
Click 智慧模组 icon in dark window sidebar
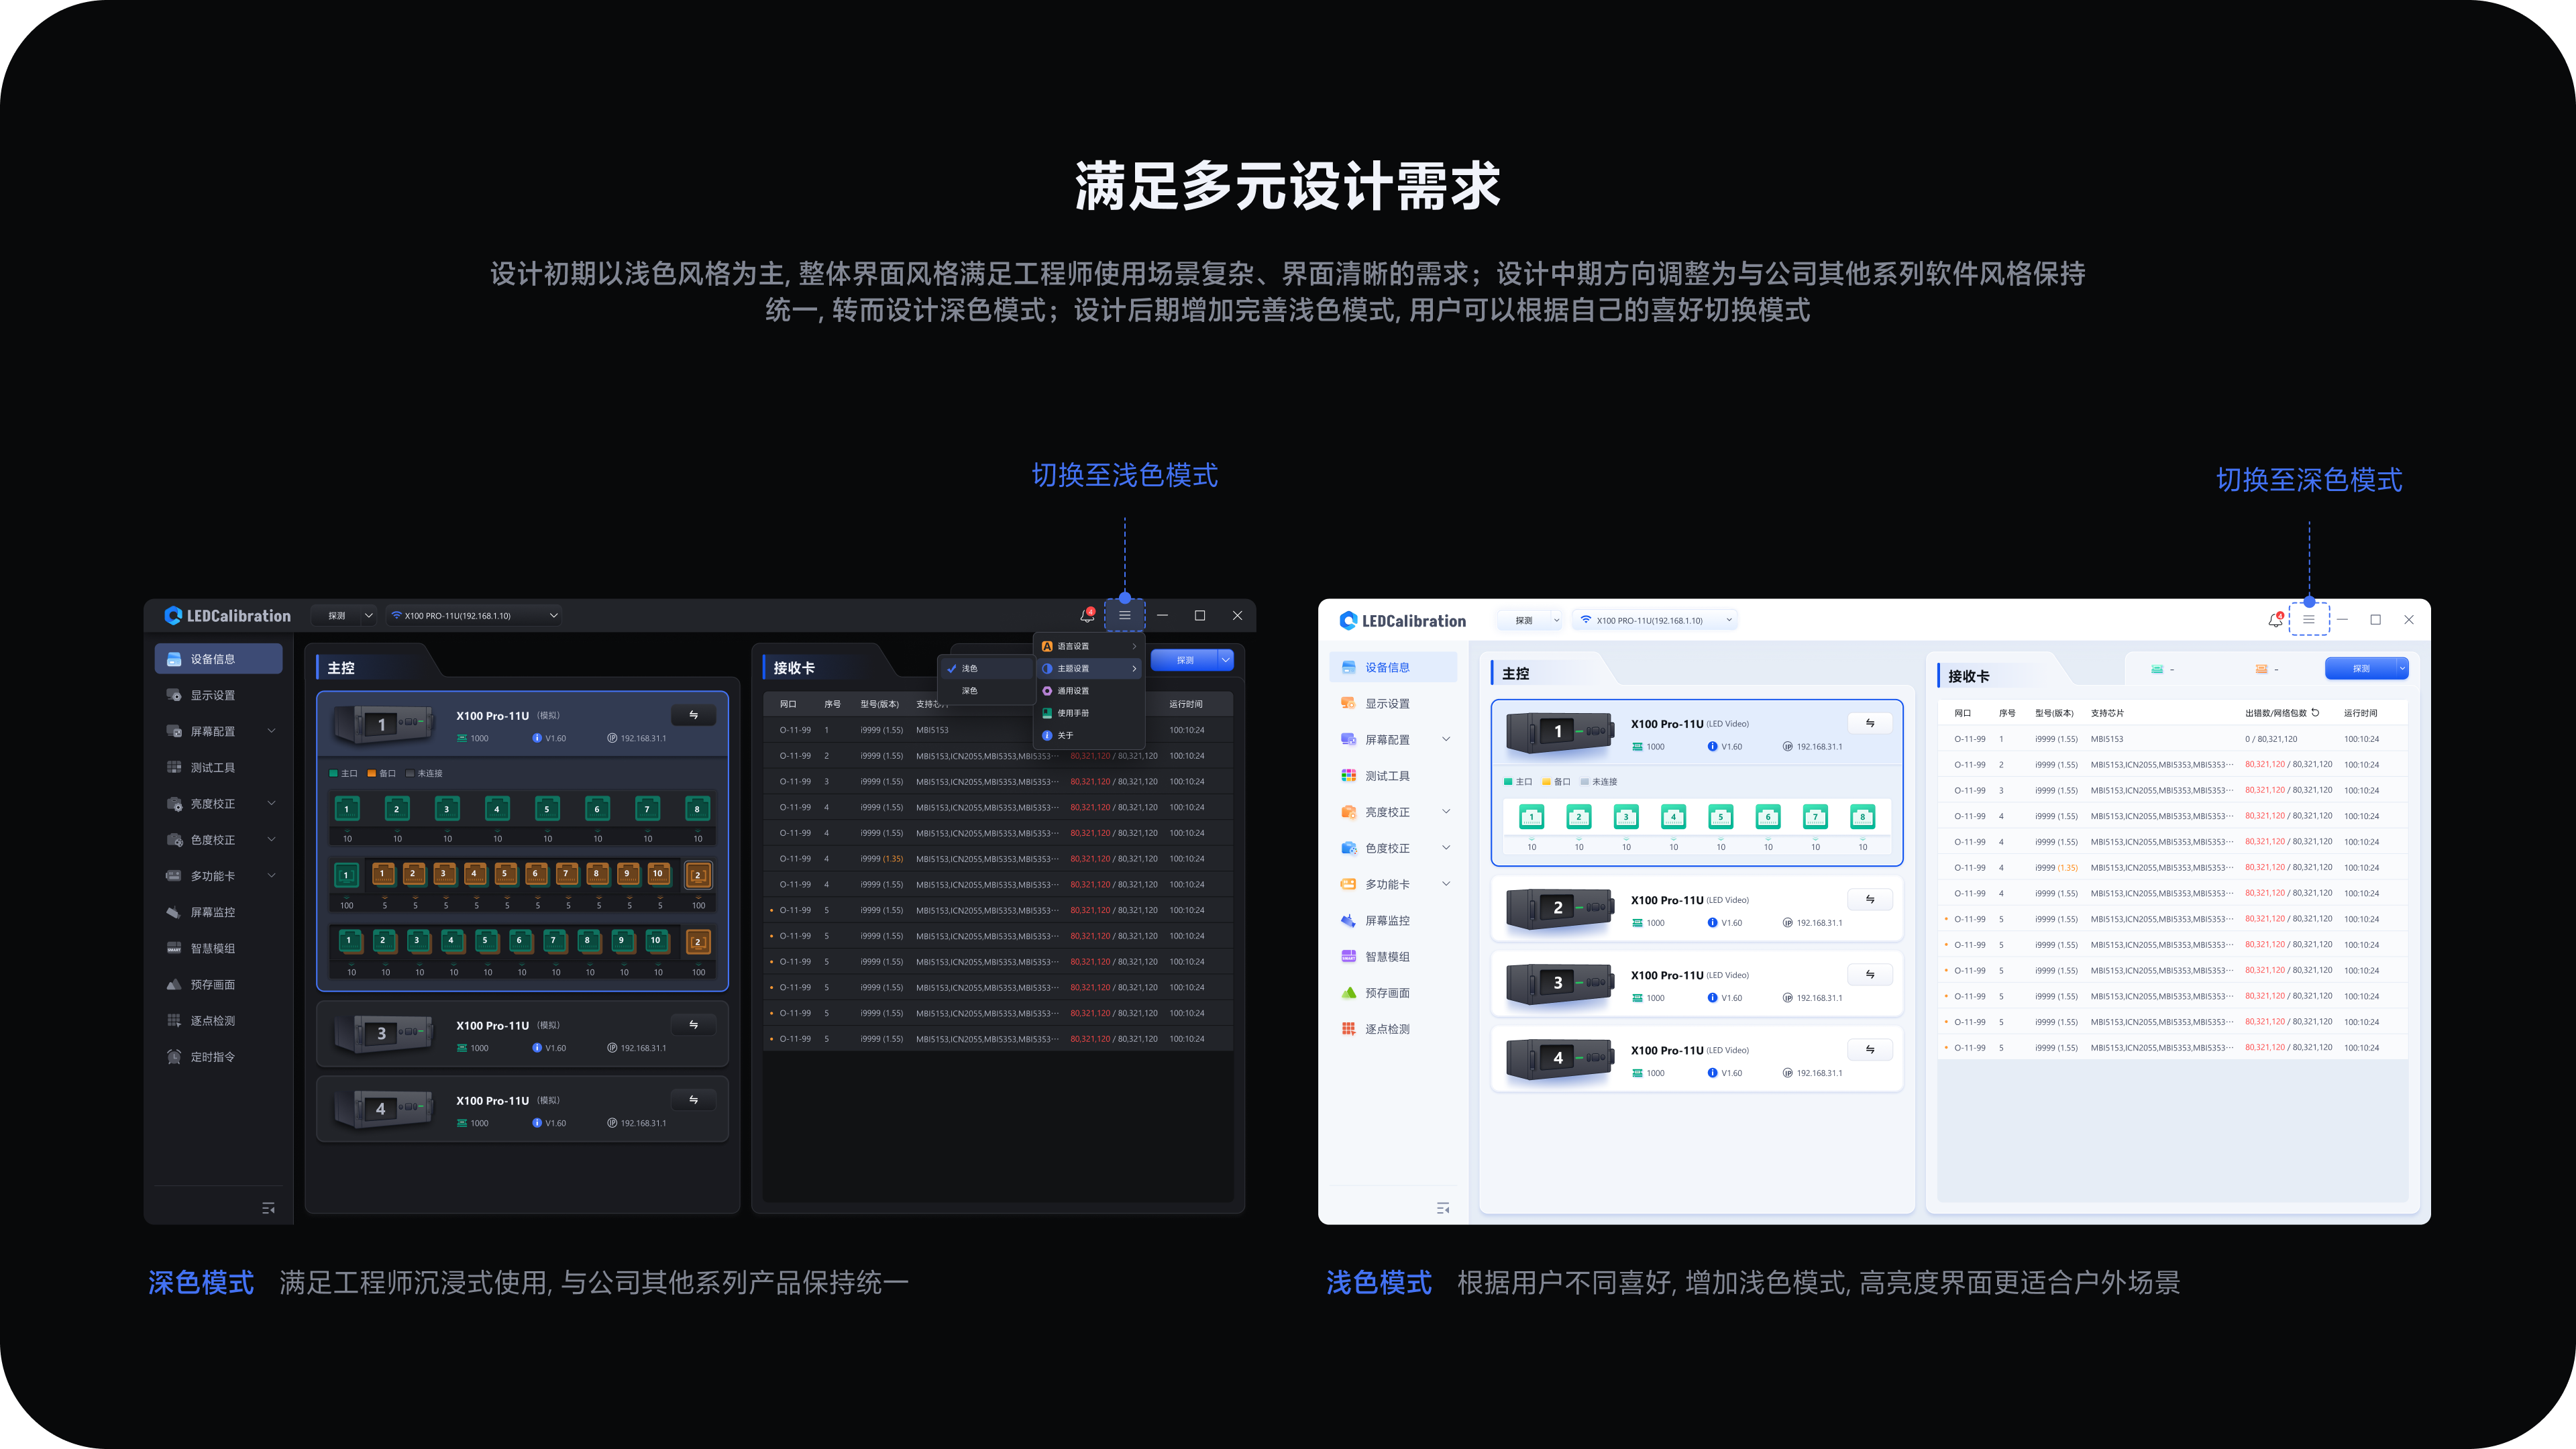pos(174,948)
